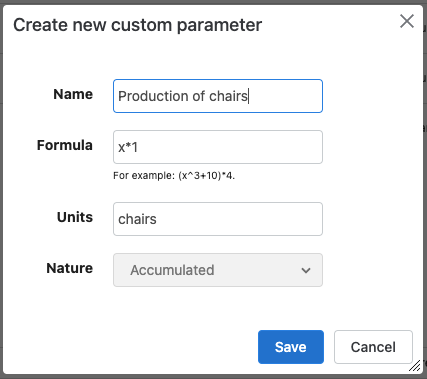Close the Create new custom parameter dialog
Viewport: 427px width, 379px height.
click(x=407, y=22)
